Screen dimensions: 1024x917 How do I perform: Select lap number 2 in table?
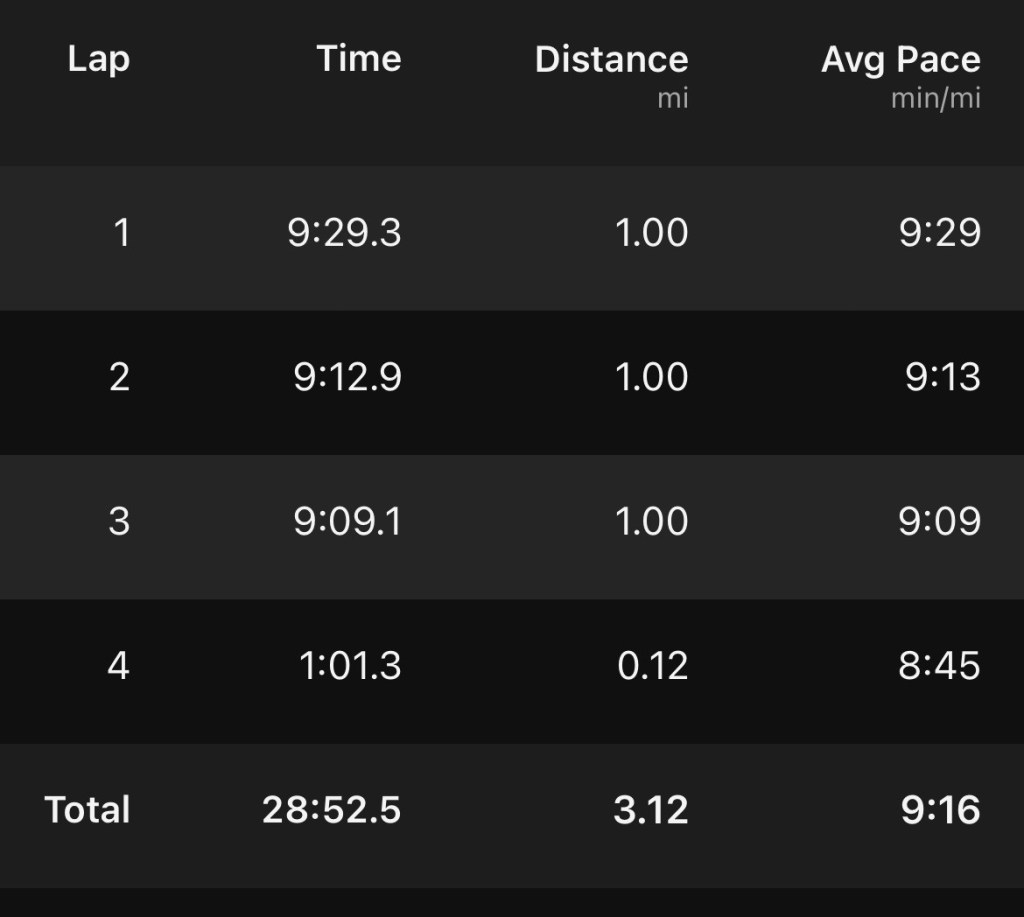(x=119, y=377)
